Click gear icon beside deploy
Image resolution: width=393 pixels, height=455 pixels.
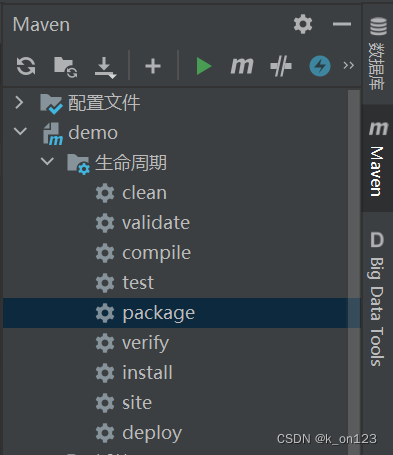tap(105, 433)
